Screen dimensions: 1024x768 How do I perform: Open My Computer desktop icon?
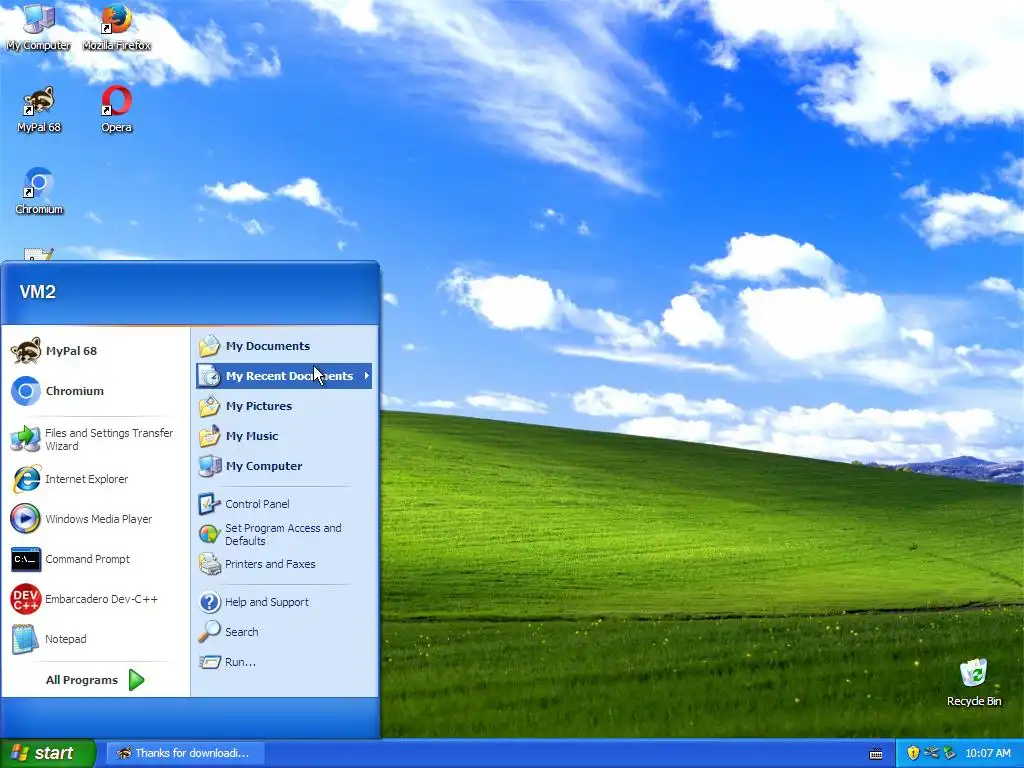coord(39,26)
